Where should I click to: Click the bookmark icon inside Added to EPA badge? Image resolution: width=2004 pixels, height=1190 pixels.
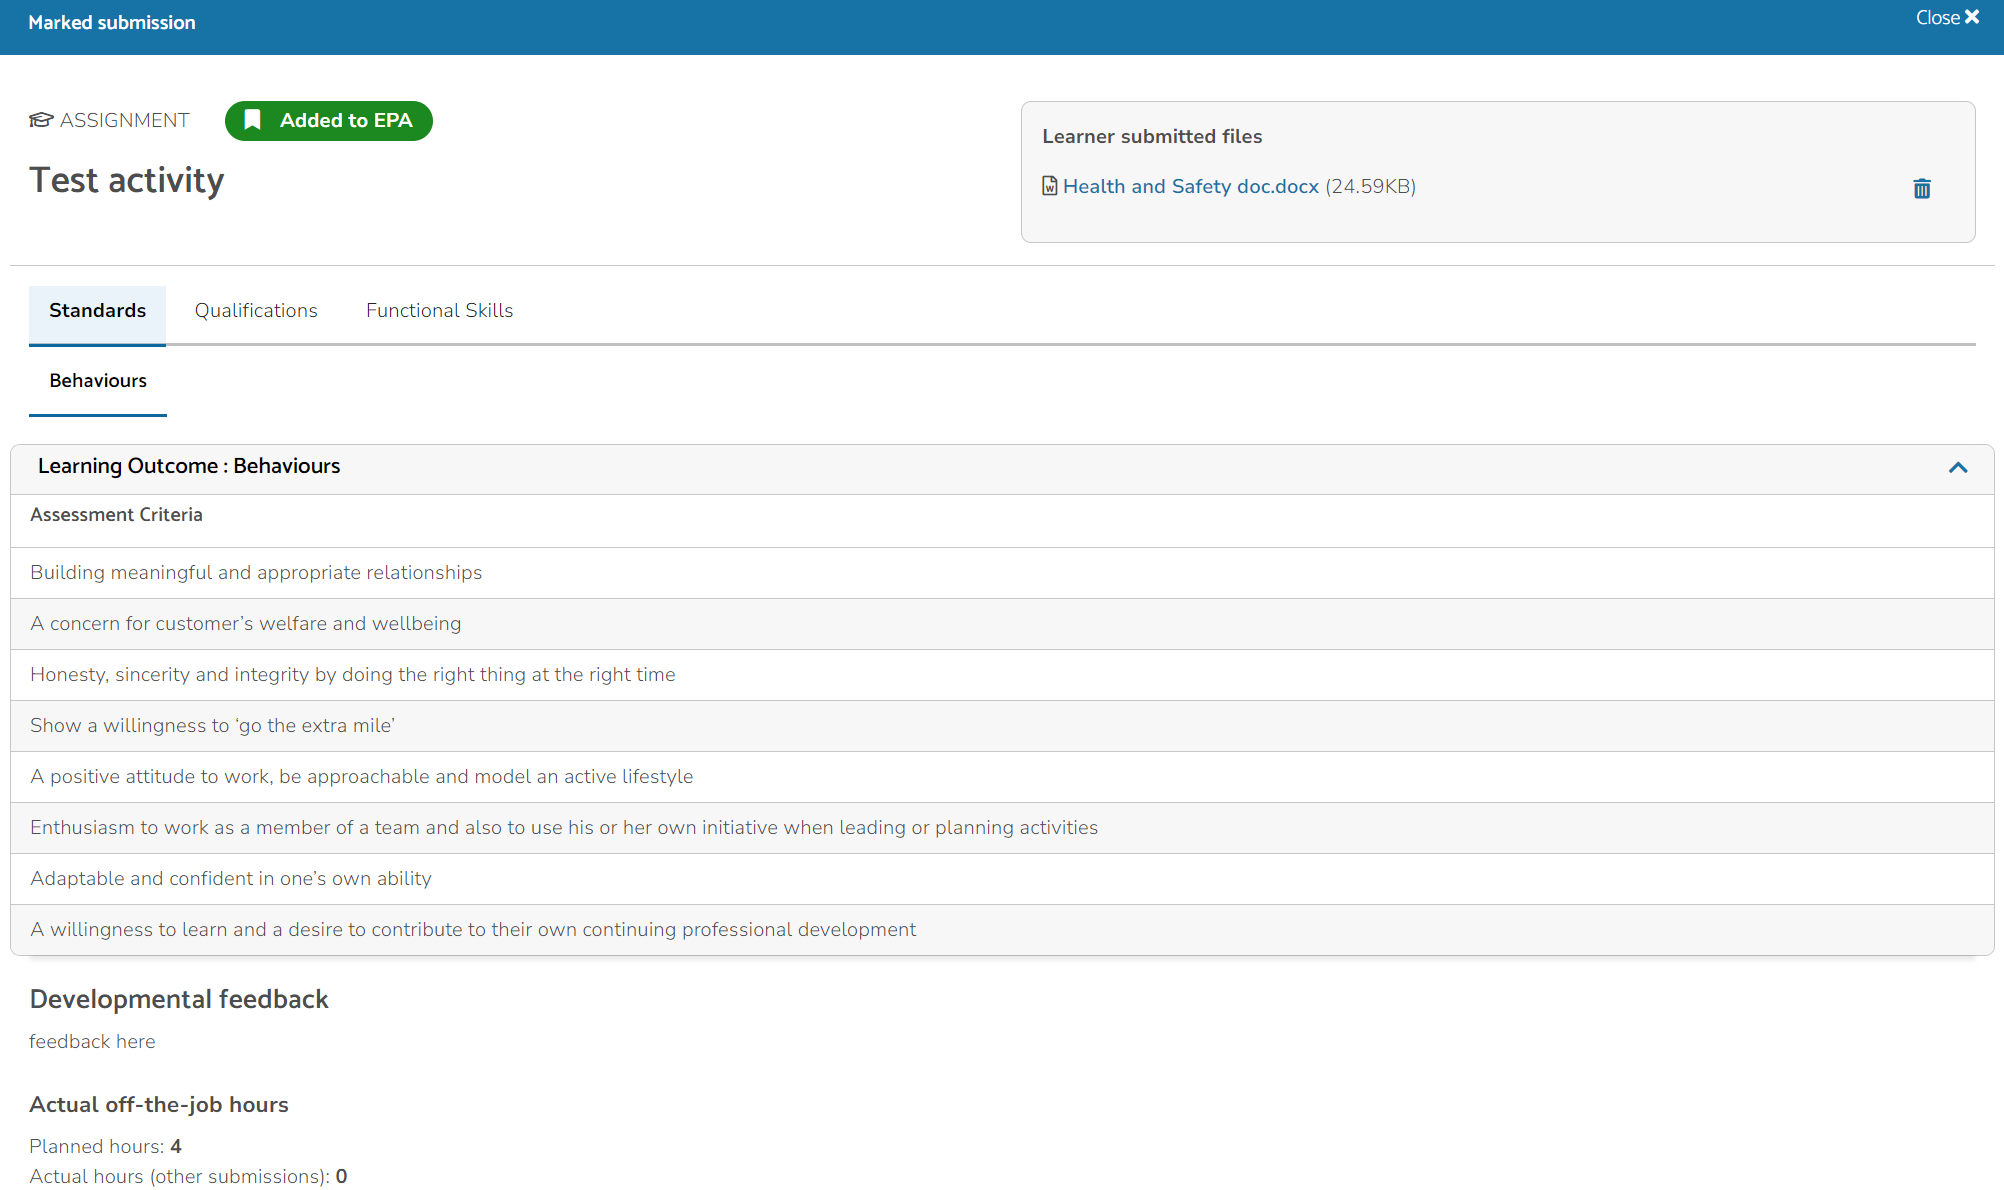[x=252, y=120]
